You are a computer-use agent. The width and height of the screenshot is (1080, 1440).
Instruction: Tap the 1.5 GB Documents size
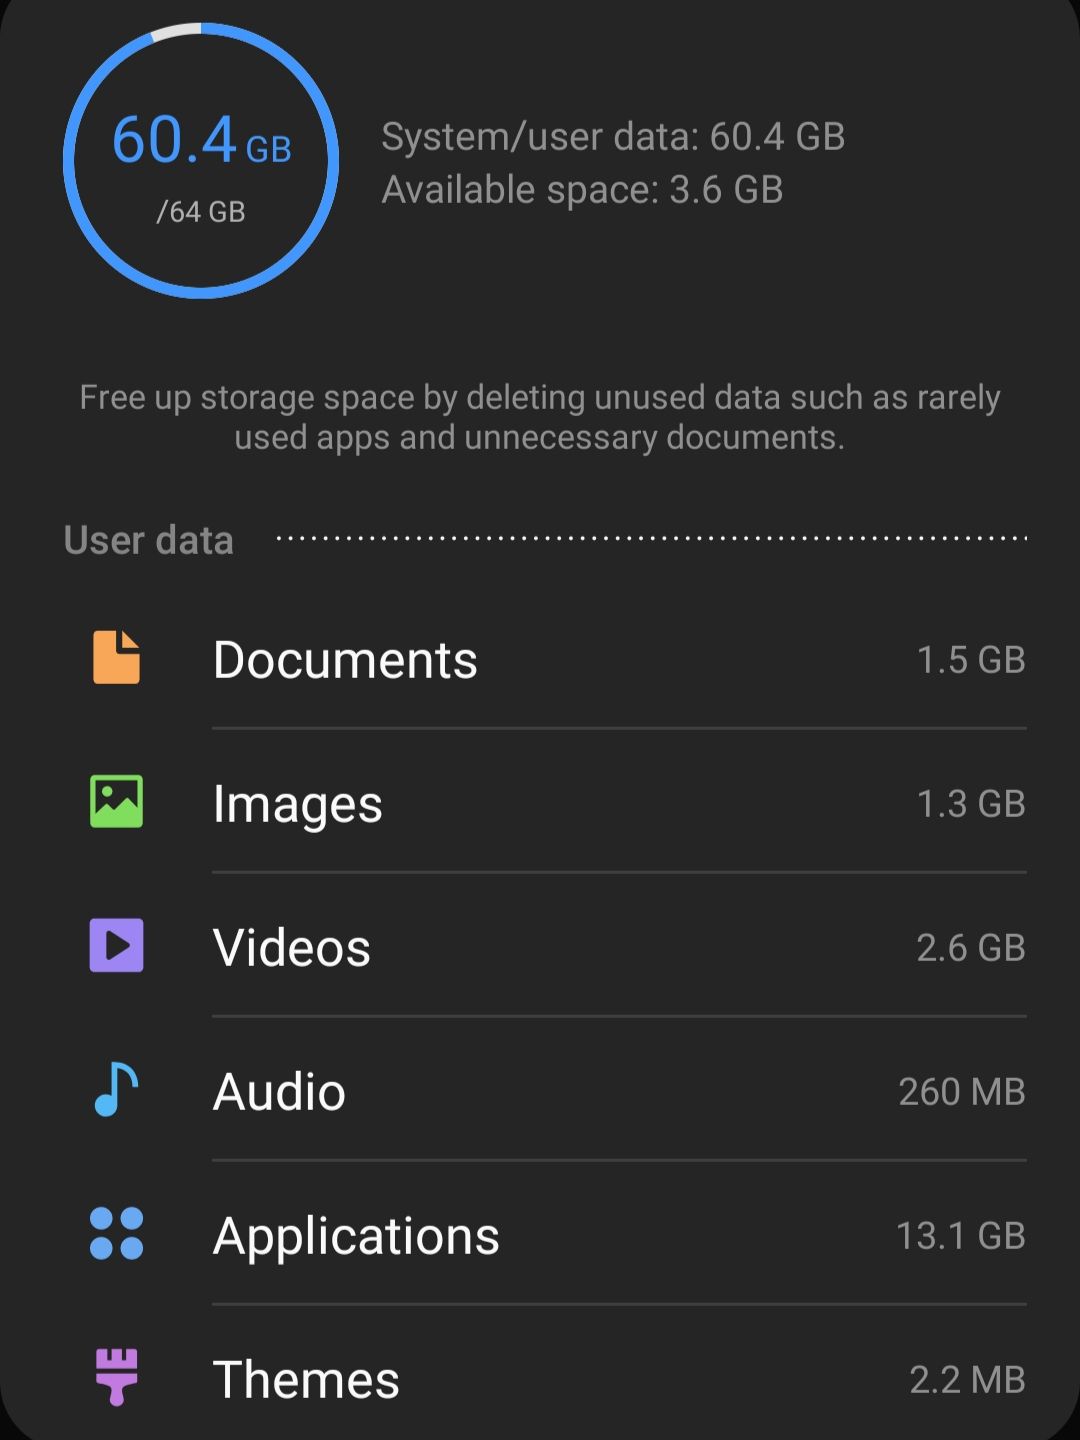[970, 660]
